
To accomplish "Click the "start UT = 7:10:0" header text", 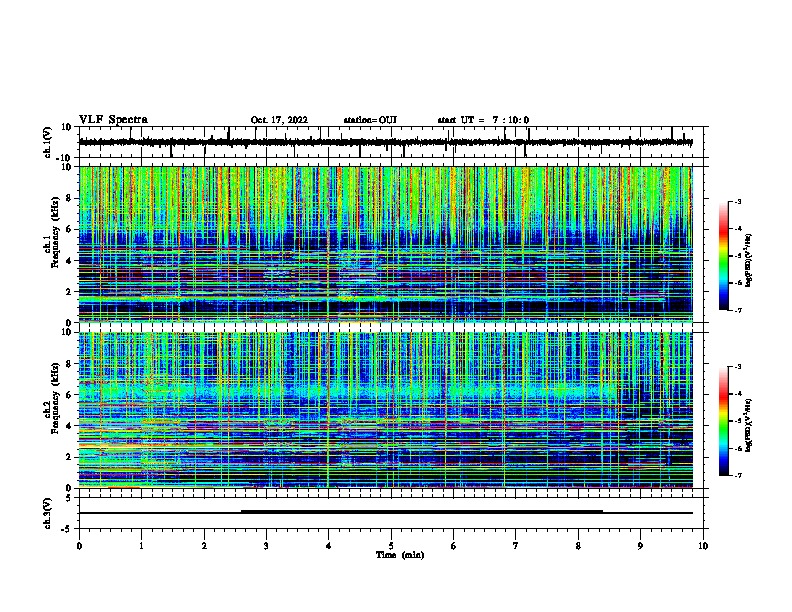I will 483,120.
